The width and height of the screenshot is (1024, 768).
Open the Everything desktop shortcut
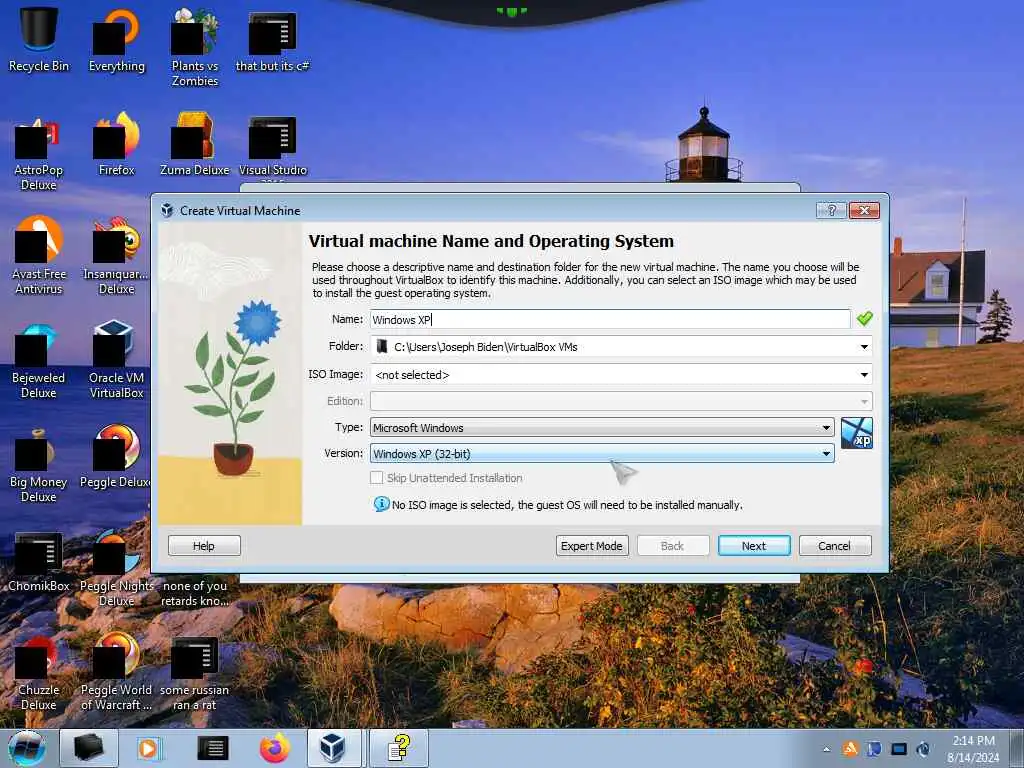tap(116, 40)
